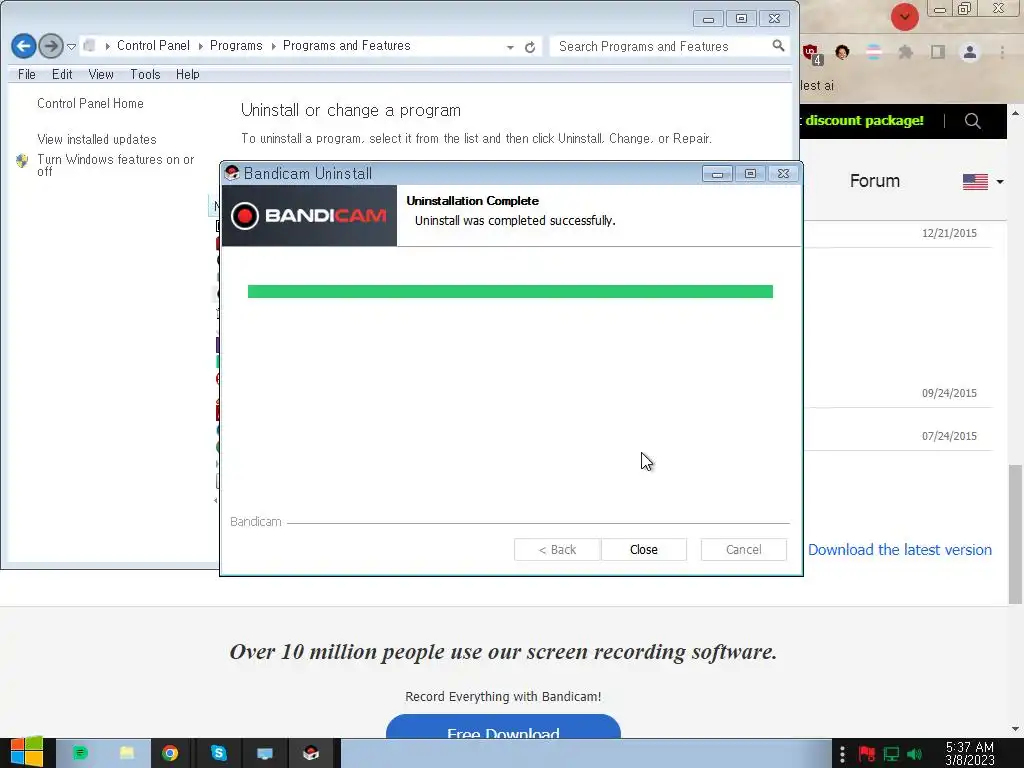Click the uBlock Origin extension icon in Chrome

click(x=812, y=54)
